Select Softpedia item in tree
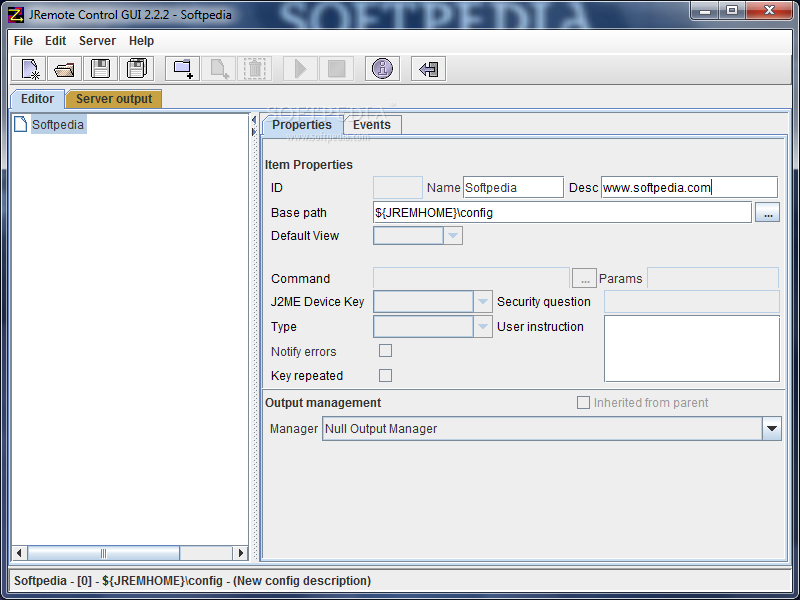 [x=58, y=124]
